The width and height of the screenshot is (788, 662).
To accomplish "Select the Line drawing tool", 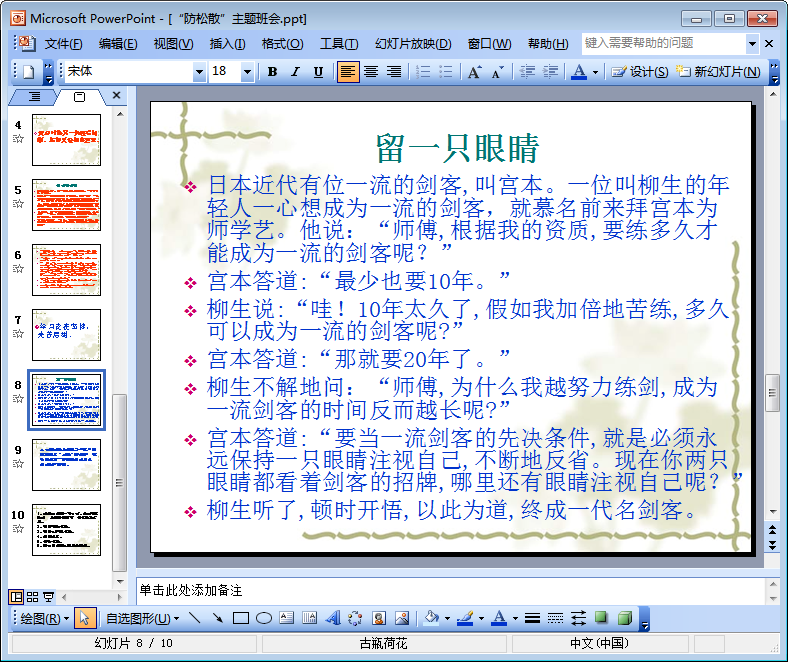I will tap(194, 619).
